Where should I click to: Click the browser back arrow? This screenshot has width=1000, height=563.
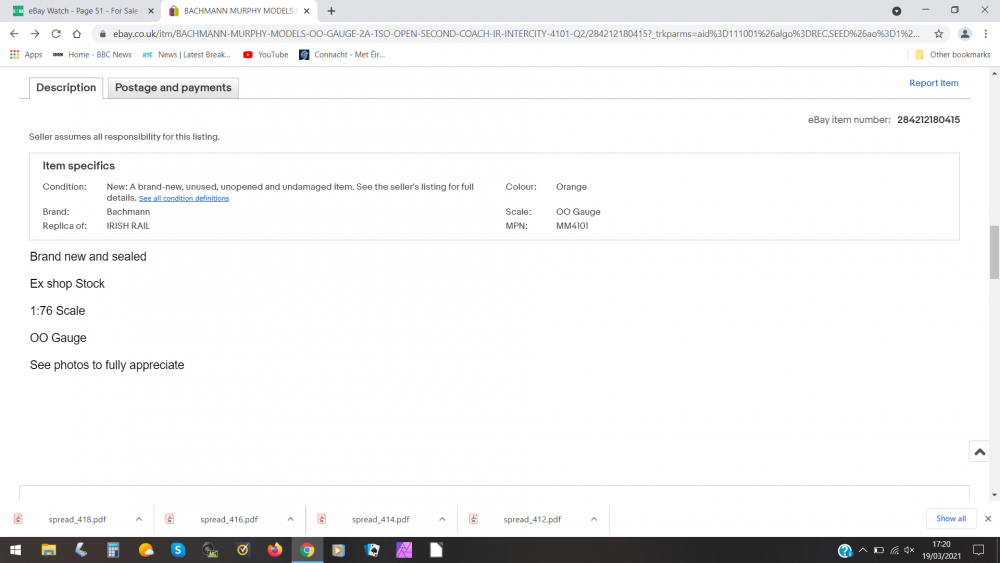click(14, 33)
